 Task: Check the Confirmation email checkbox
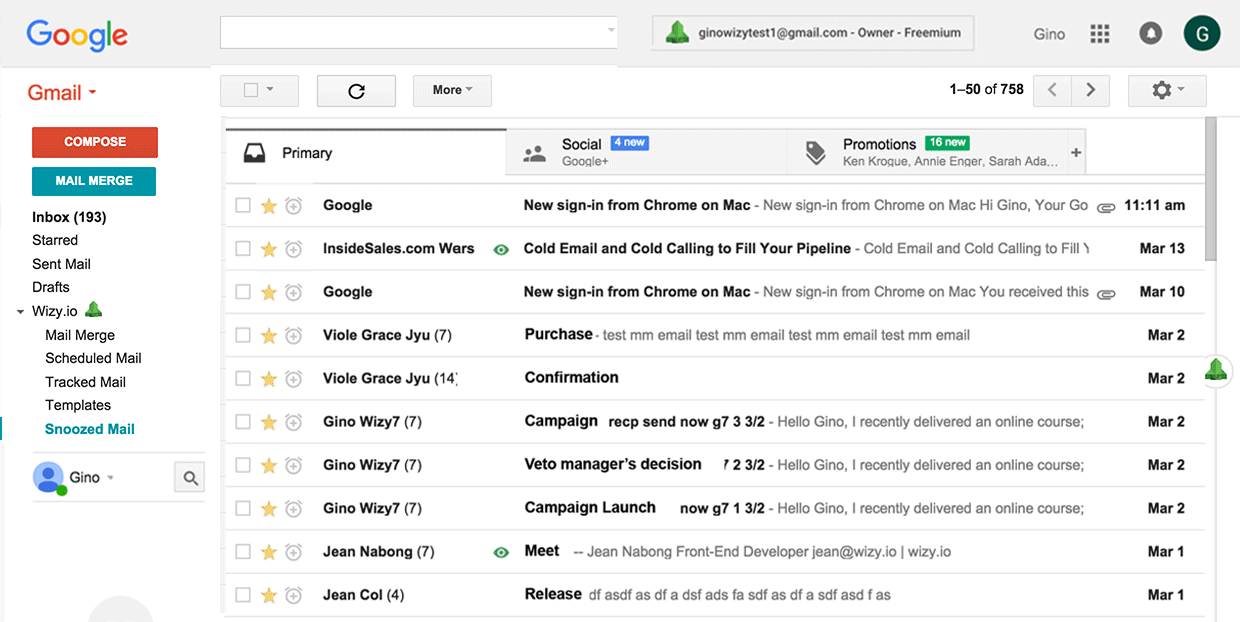tap(243, 378)
